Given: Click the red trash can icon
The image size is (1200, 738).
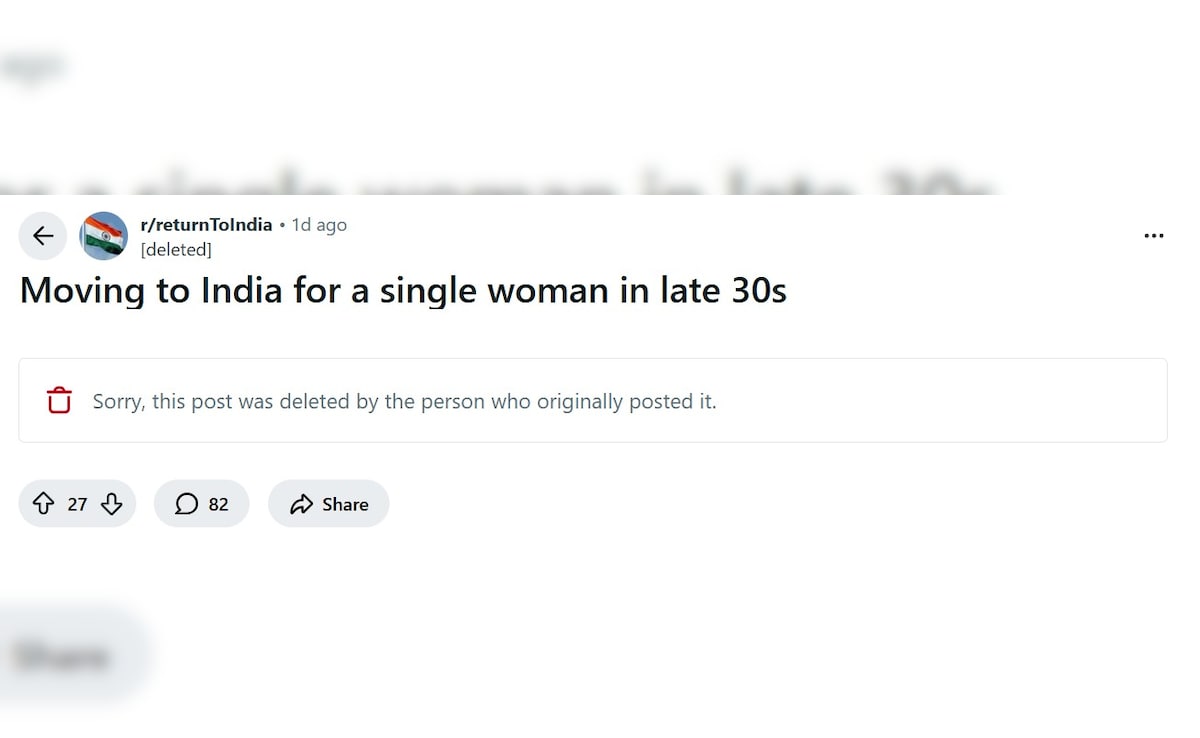Looking at the screenshot, I should point(59,400).
